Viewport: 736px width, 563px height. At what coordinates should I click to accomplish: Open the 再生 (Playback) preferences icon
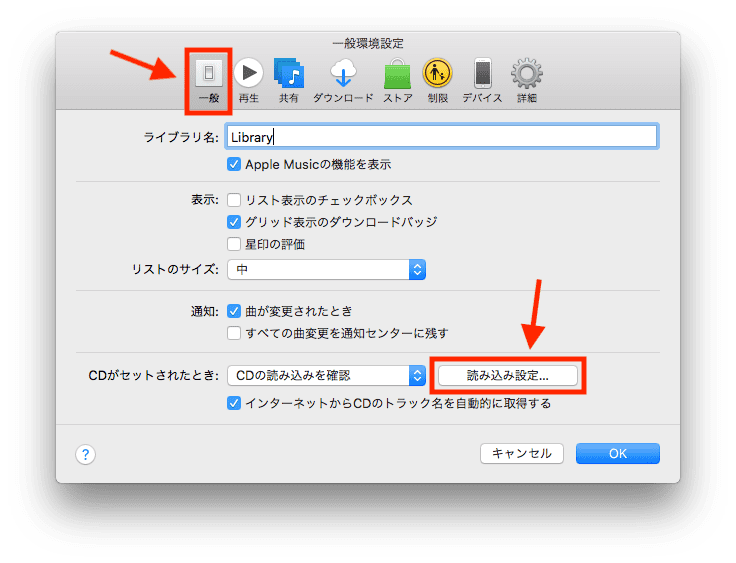coord(248,80)
